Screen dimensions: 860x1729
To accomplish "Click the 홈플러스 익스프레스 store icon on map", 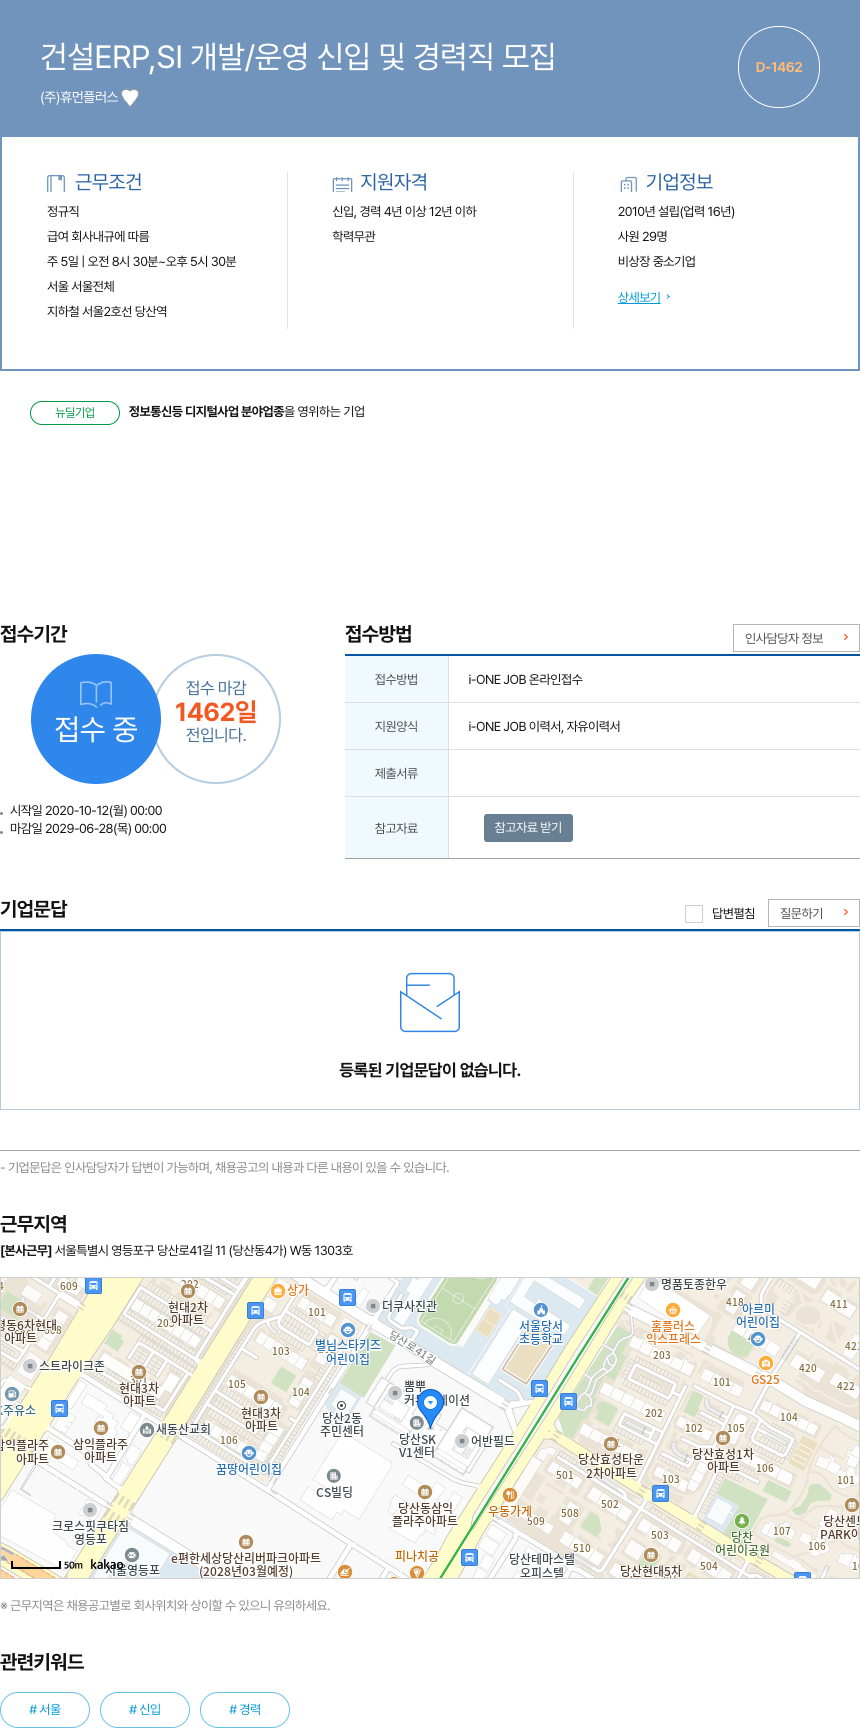I will click(673, 1310).
